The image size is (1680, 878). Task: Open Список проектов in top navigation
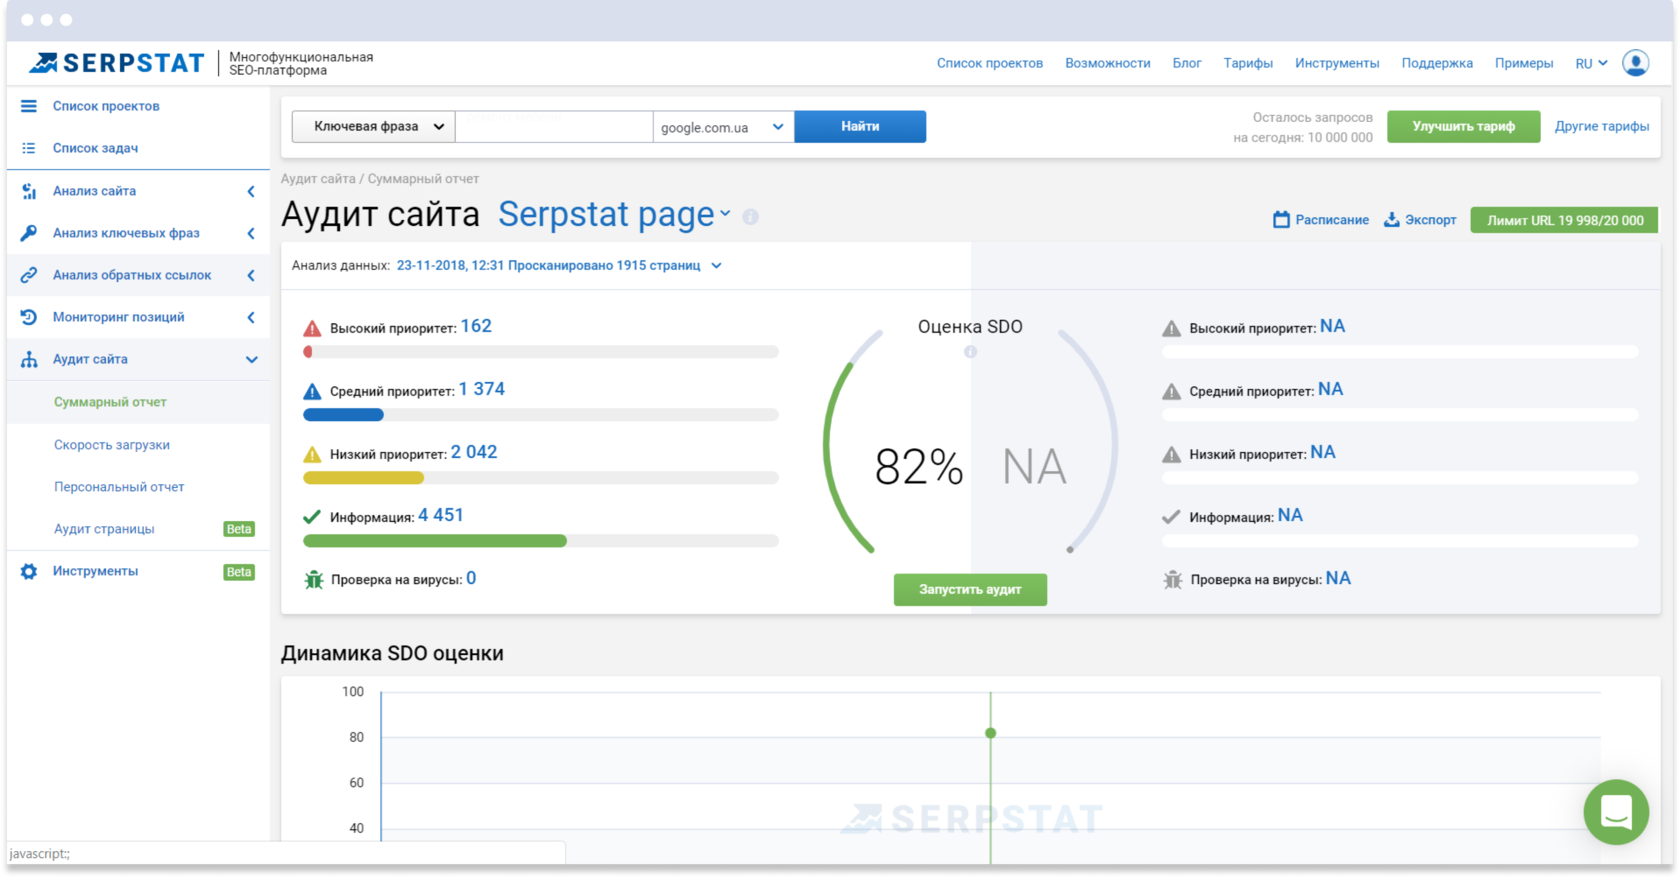[x=990, y=63]
